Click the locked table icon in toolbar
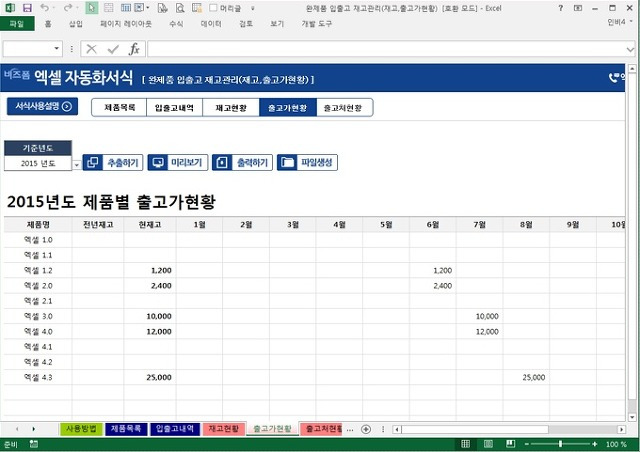 (197, 8)
